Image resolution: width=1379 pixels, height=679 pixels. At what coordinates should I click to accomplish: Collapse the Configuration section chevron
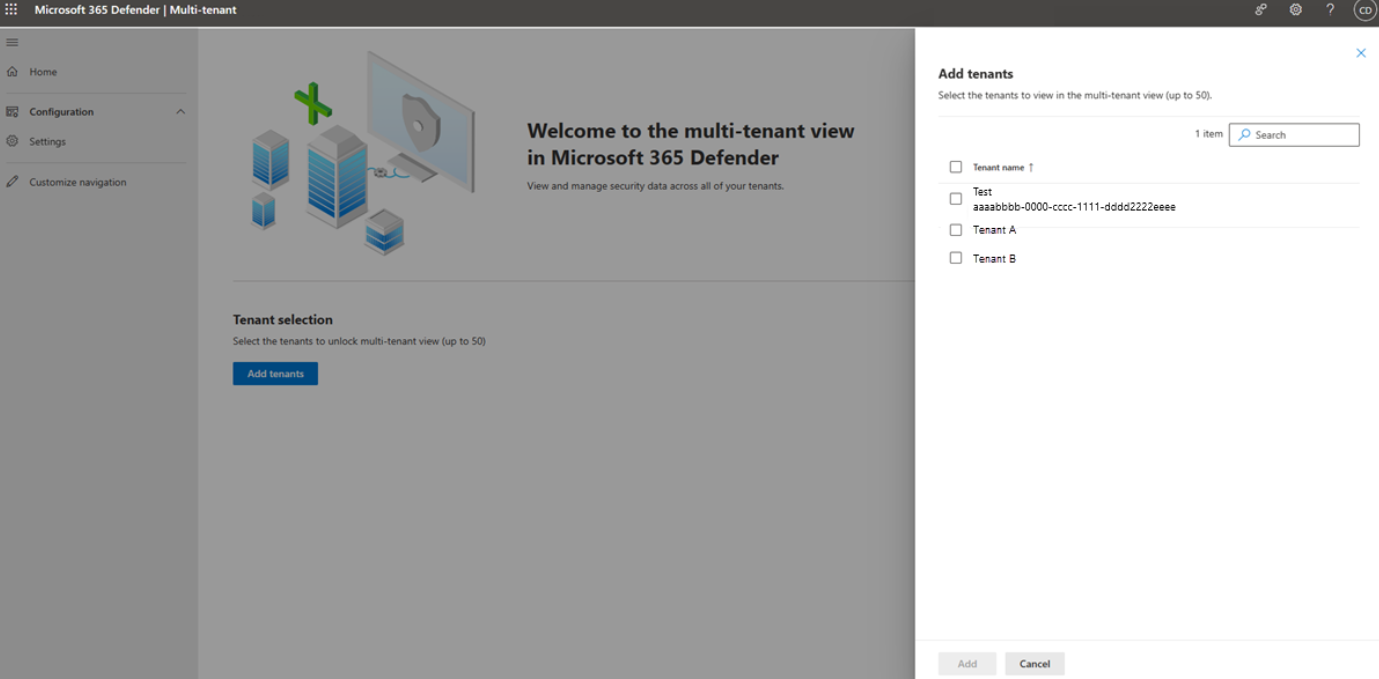click(181, 111)
